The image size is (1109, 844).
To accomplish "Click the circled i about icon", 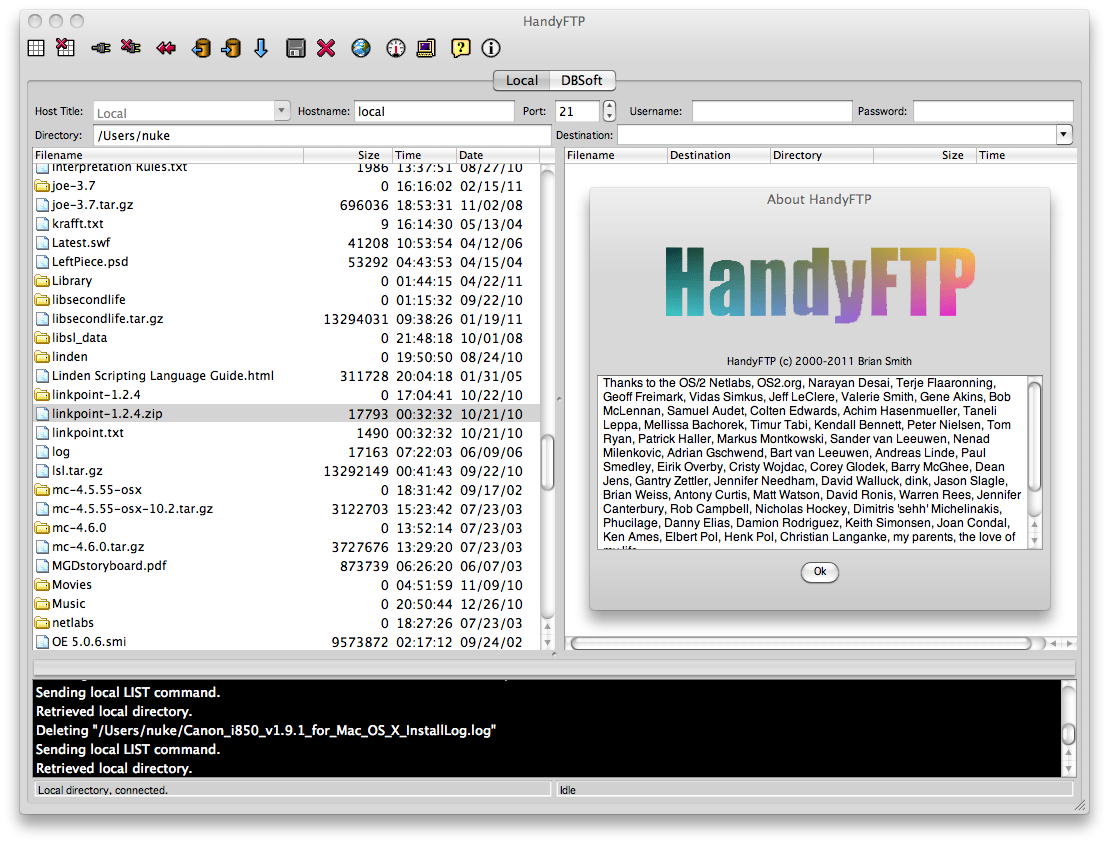I will click(491, 48).
